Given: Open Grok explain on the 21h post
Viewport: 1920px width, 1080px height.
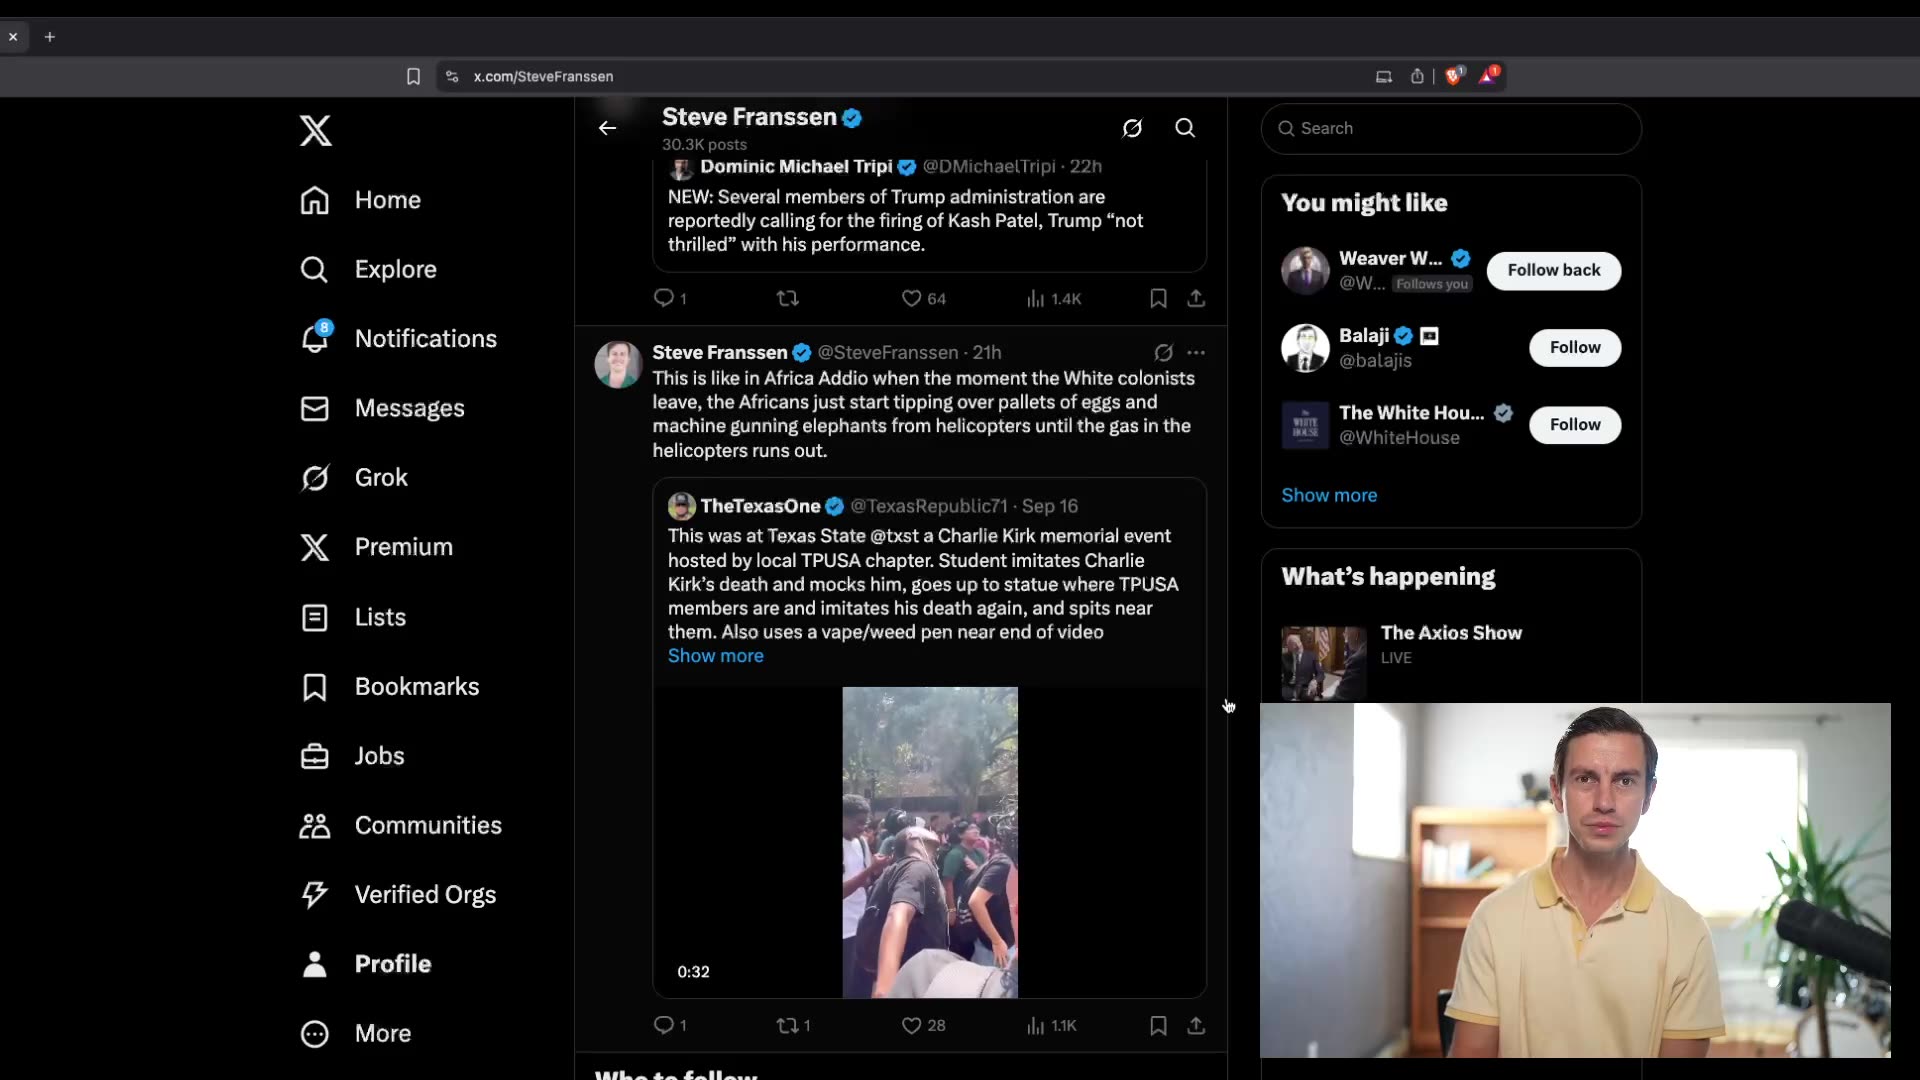Looking at the screenshot, I should (1163, 352).
